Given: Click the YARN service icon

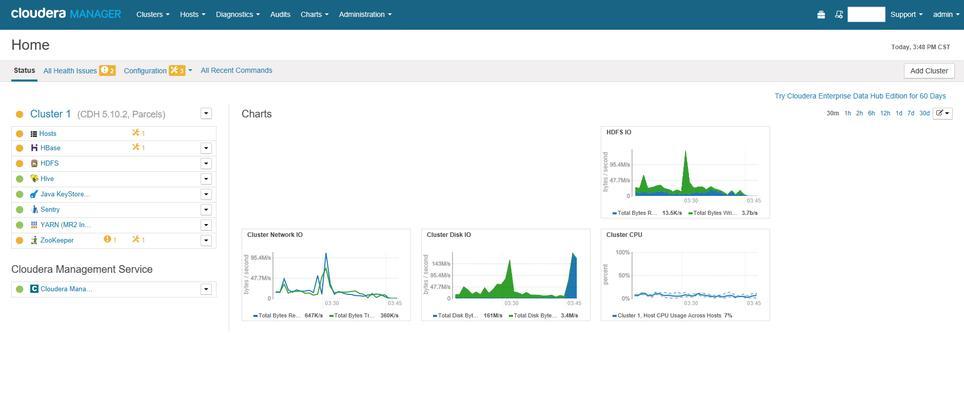Looking at the screenshot, I should (x=34, y=225).
